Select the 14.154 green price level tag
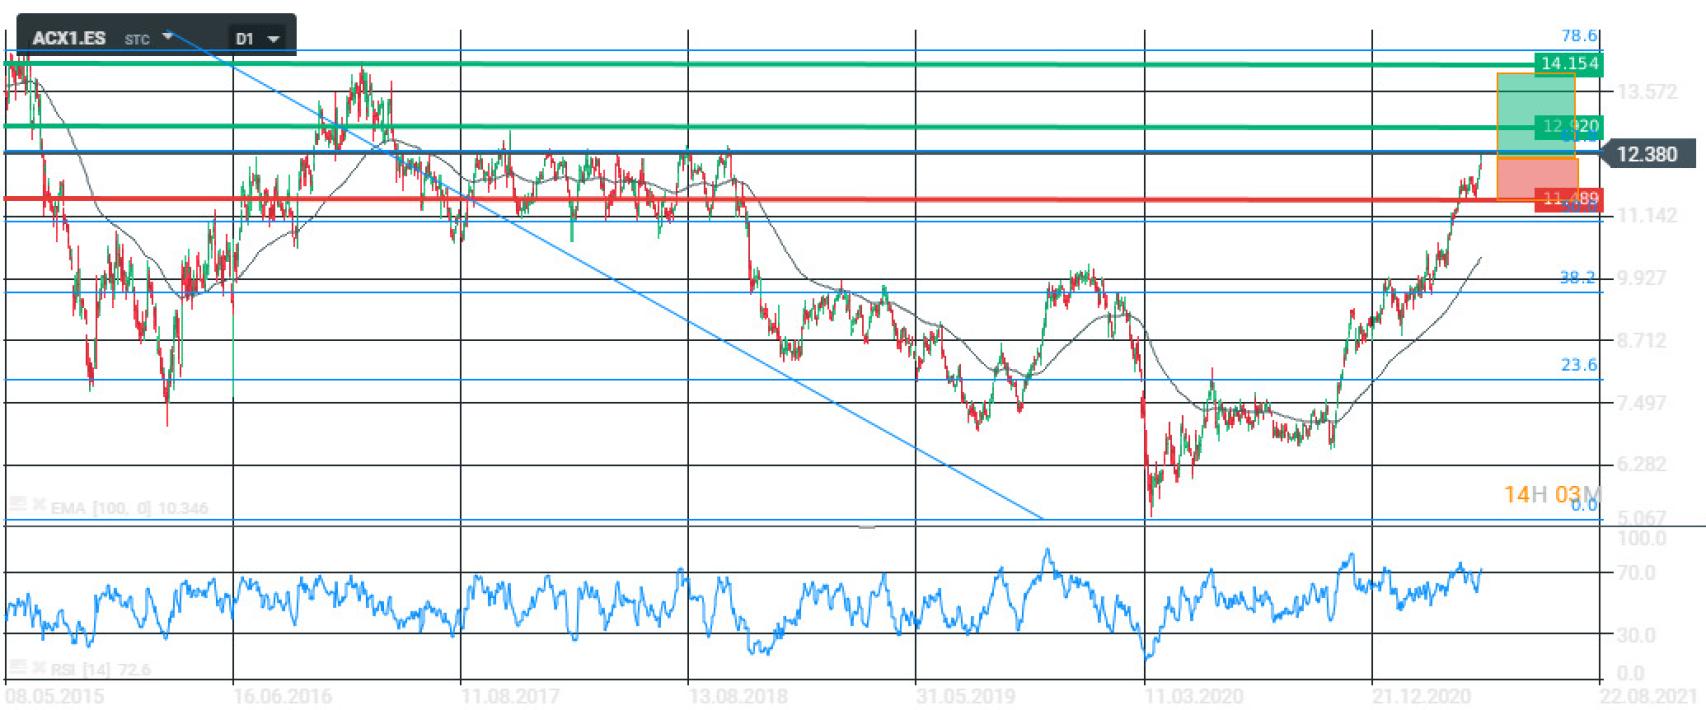 pyautogui.click(x=1568, y=64)
